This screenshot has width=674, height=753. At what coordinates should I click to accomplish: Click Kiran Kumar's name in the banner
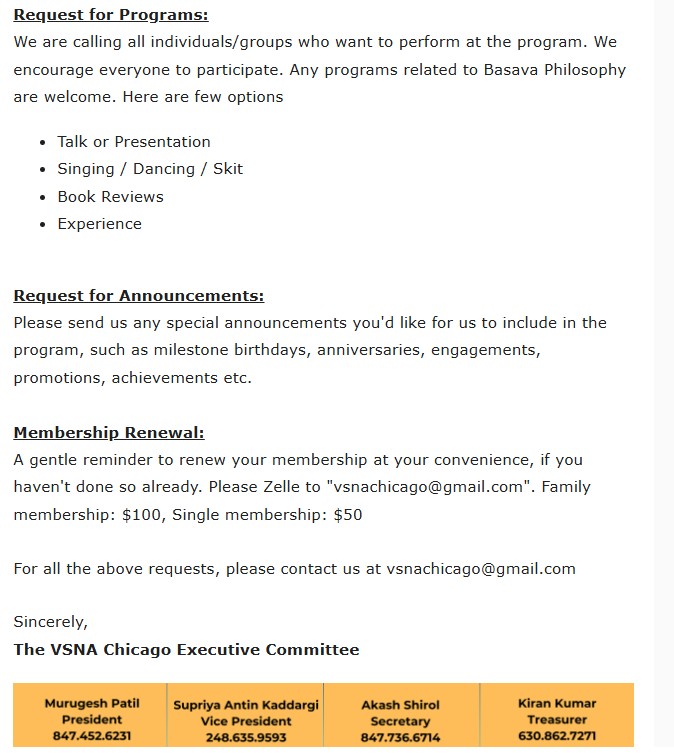(x=557, y=704)
